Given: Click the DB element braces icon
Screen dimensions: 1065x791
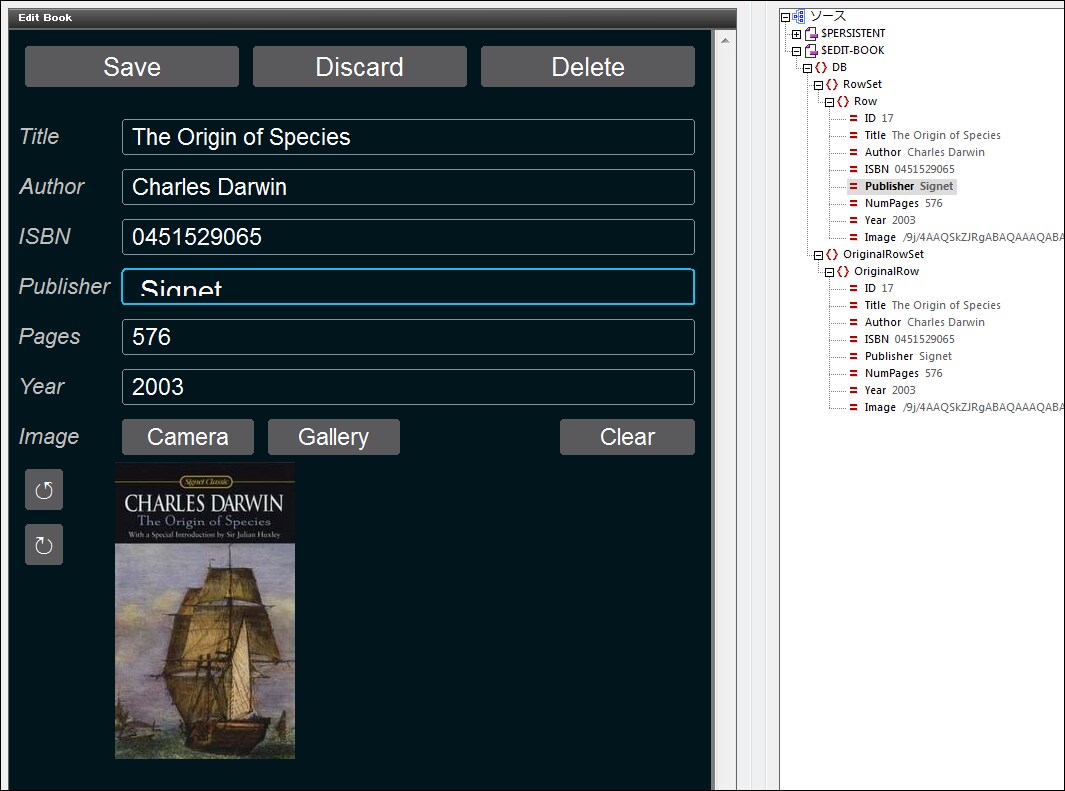Looking at the screenshot, I should [821, 67].
